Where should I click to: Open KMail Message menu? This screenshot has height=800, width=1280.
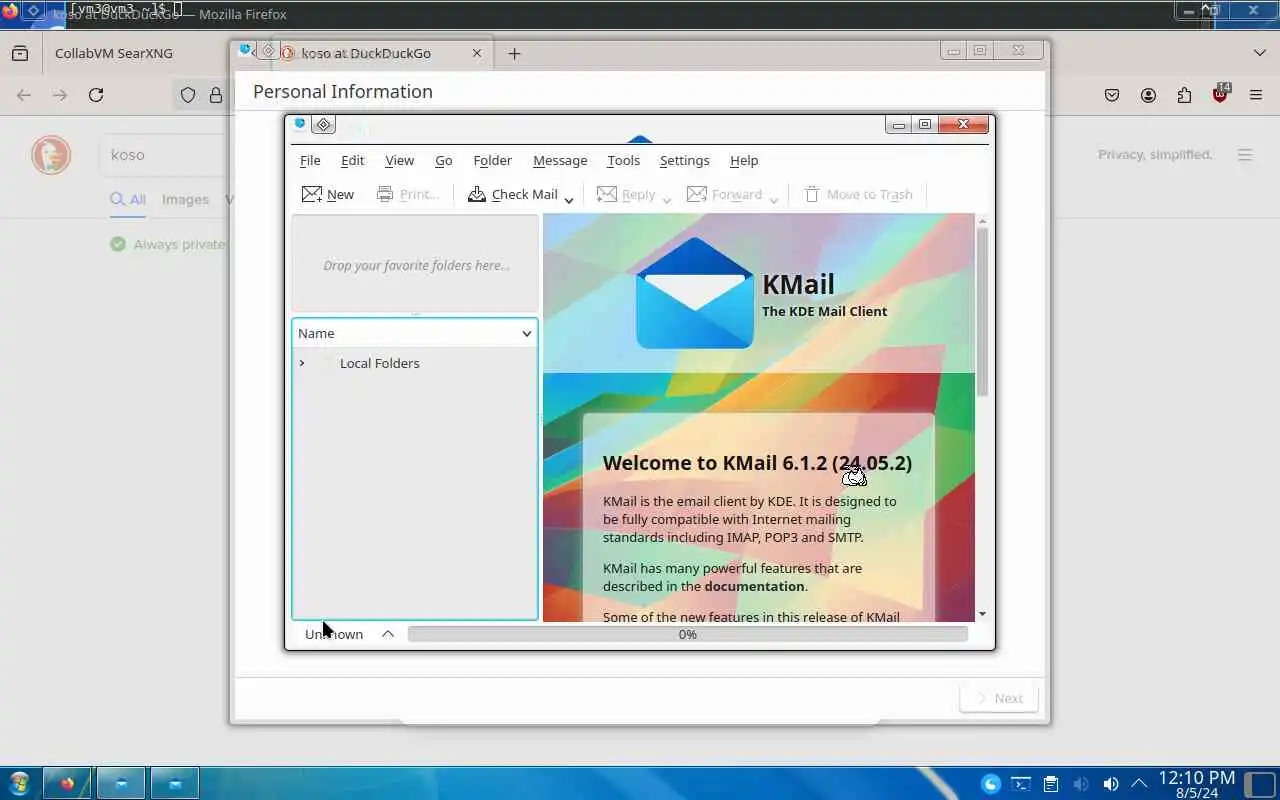click(x=560, y=160)
